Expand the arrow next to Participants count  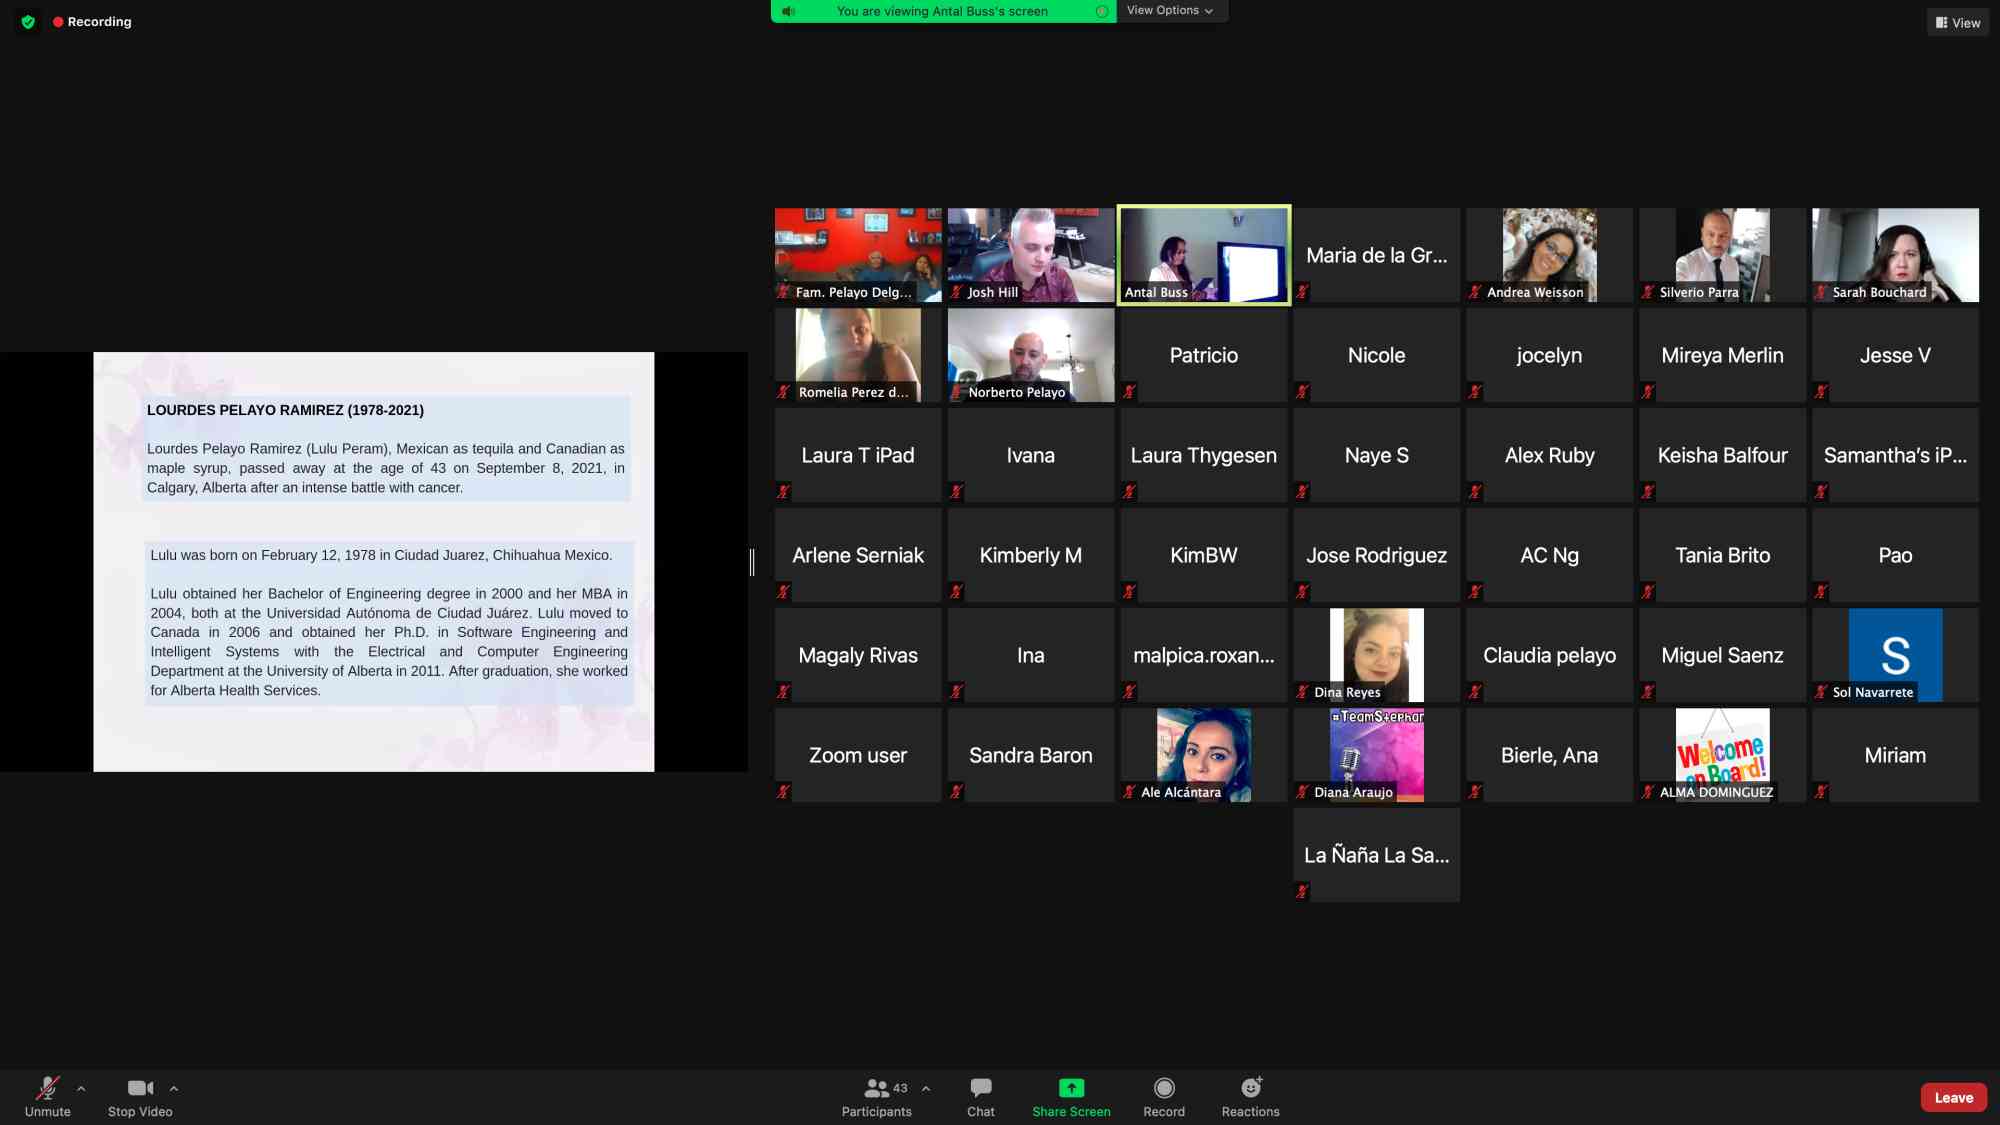coord(926,1088)
